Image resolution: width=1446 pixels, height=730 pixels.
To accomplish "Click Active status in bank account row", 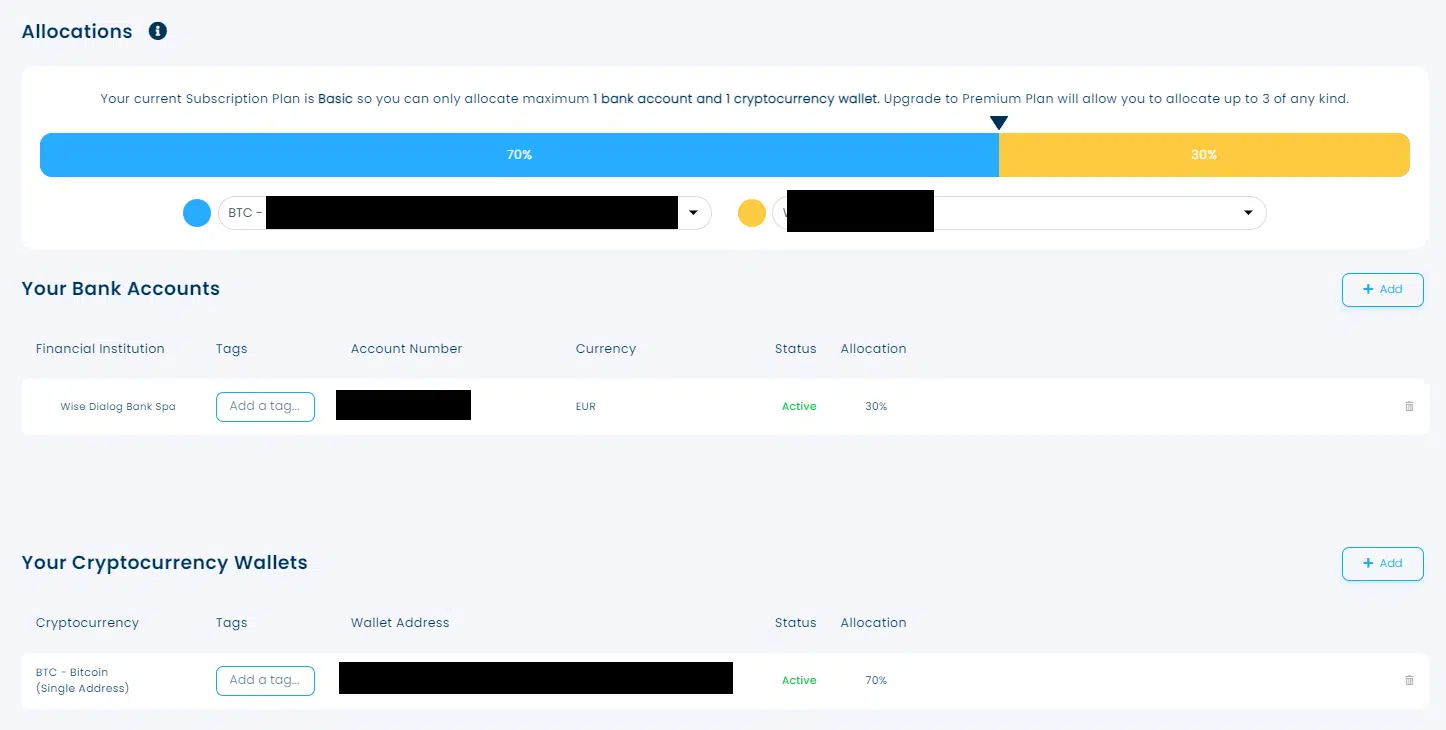I will [799, 406].
